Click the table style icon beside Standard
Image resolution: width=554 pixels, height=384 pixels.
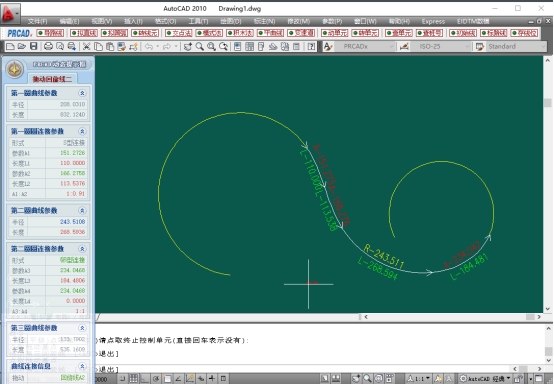479,46
